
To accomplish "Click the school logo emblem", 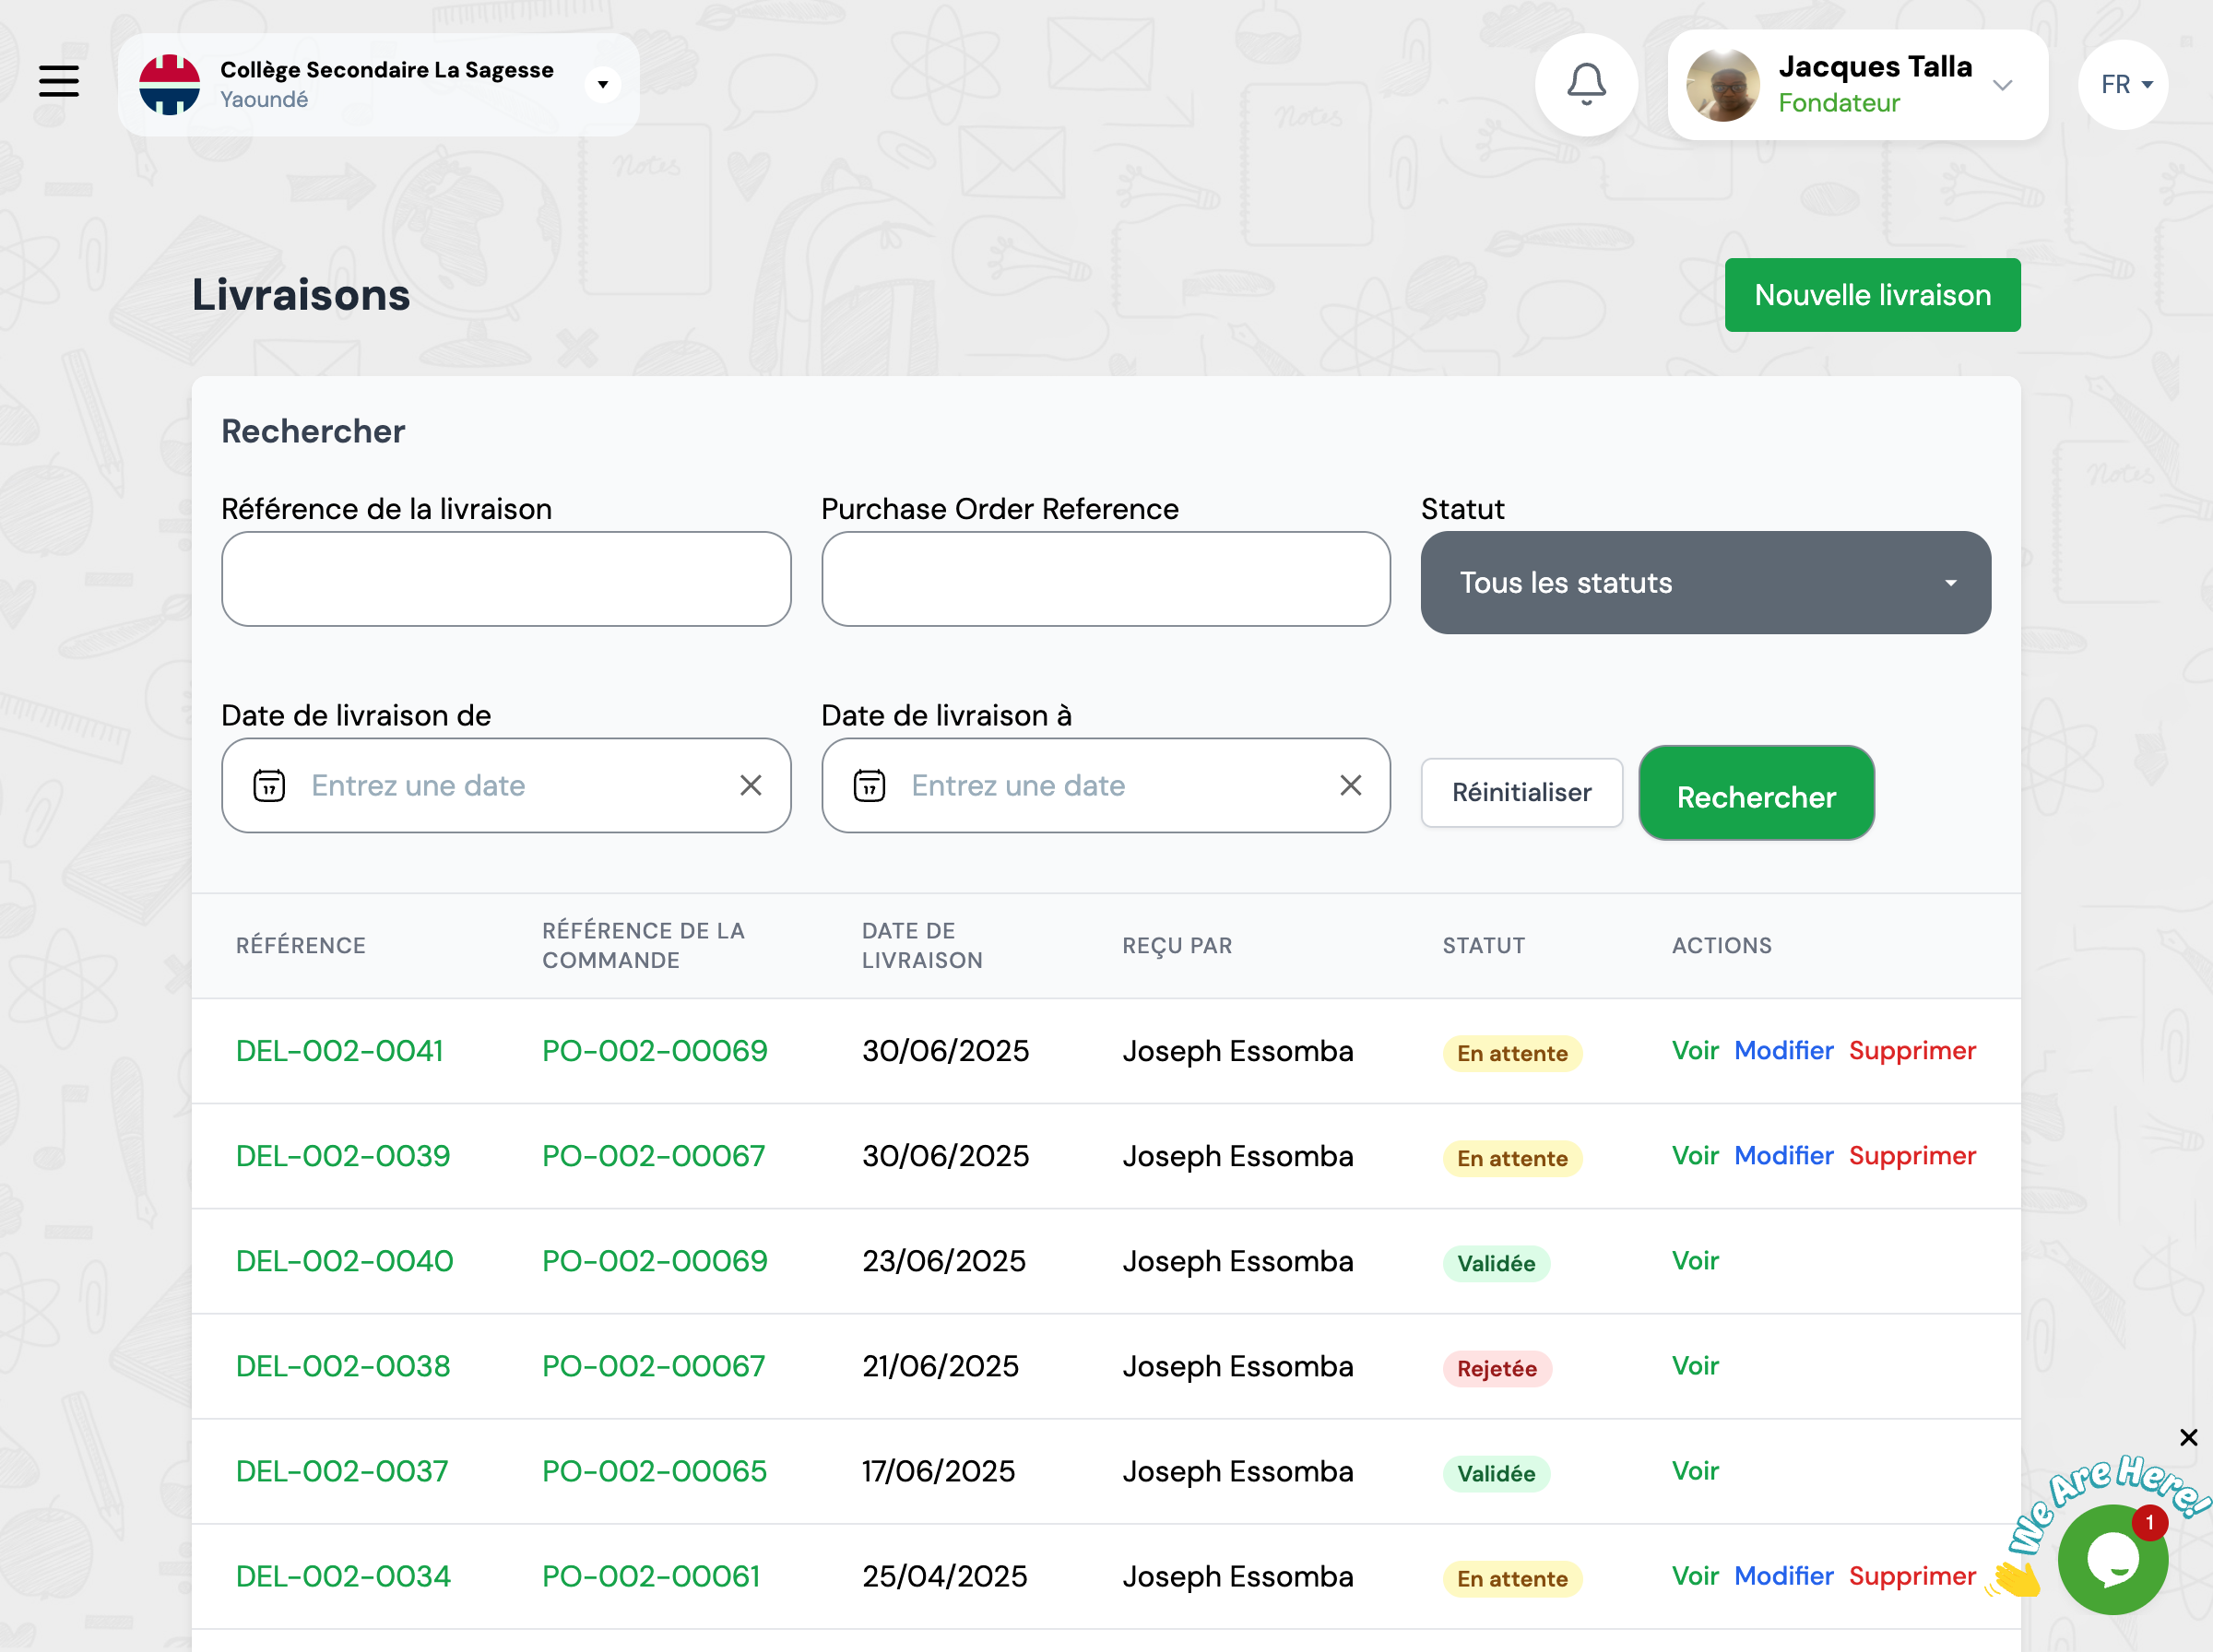I will click(169, 85).
